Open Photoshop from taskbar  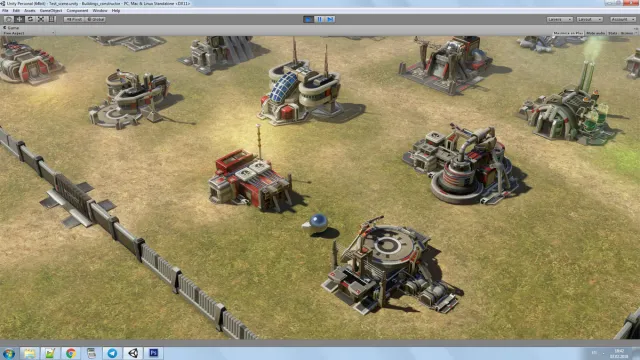pos(154,353)
